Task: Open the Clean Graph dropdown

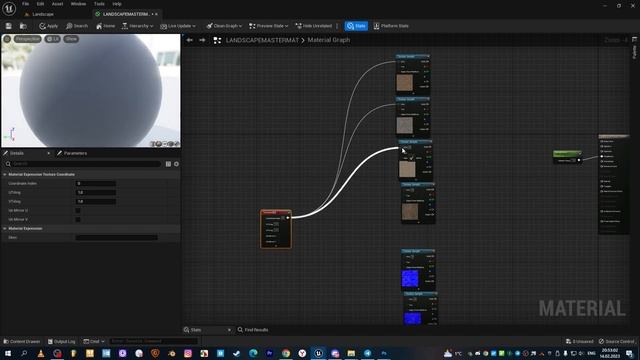Action: pos(224,26)
